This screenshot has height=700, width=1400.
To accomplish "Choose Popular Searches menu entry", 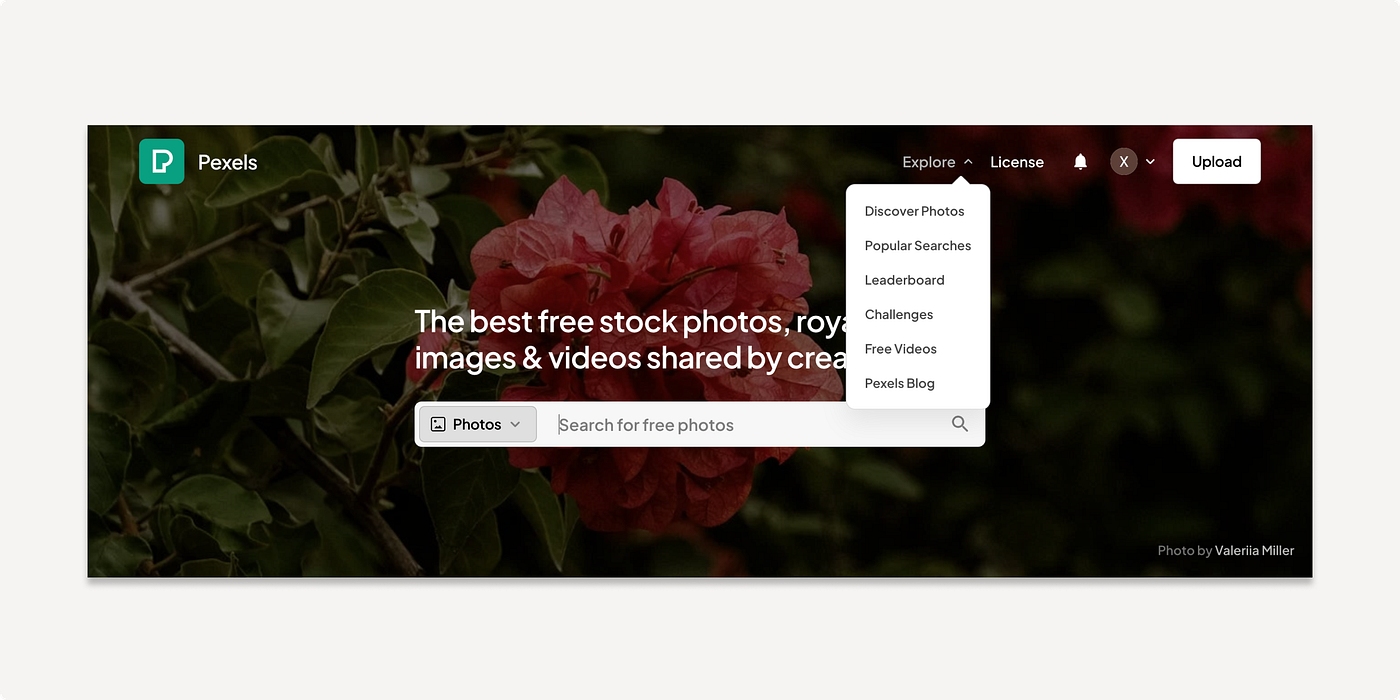I will coord(918,245).
